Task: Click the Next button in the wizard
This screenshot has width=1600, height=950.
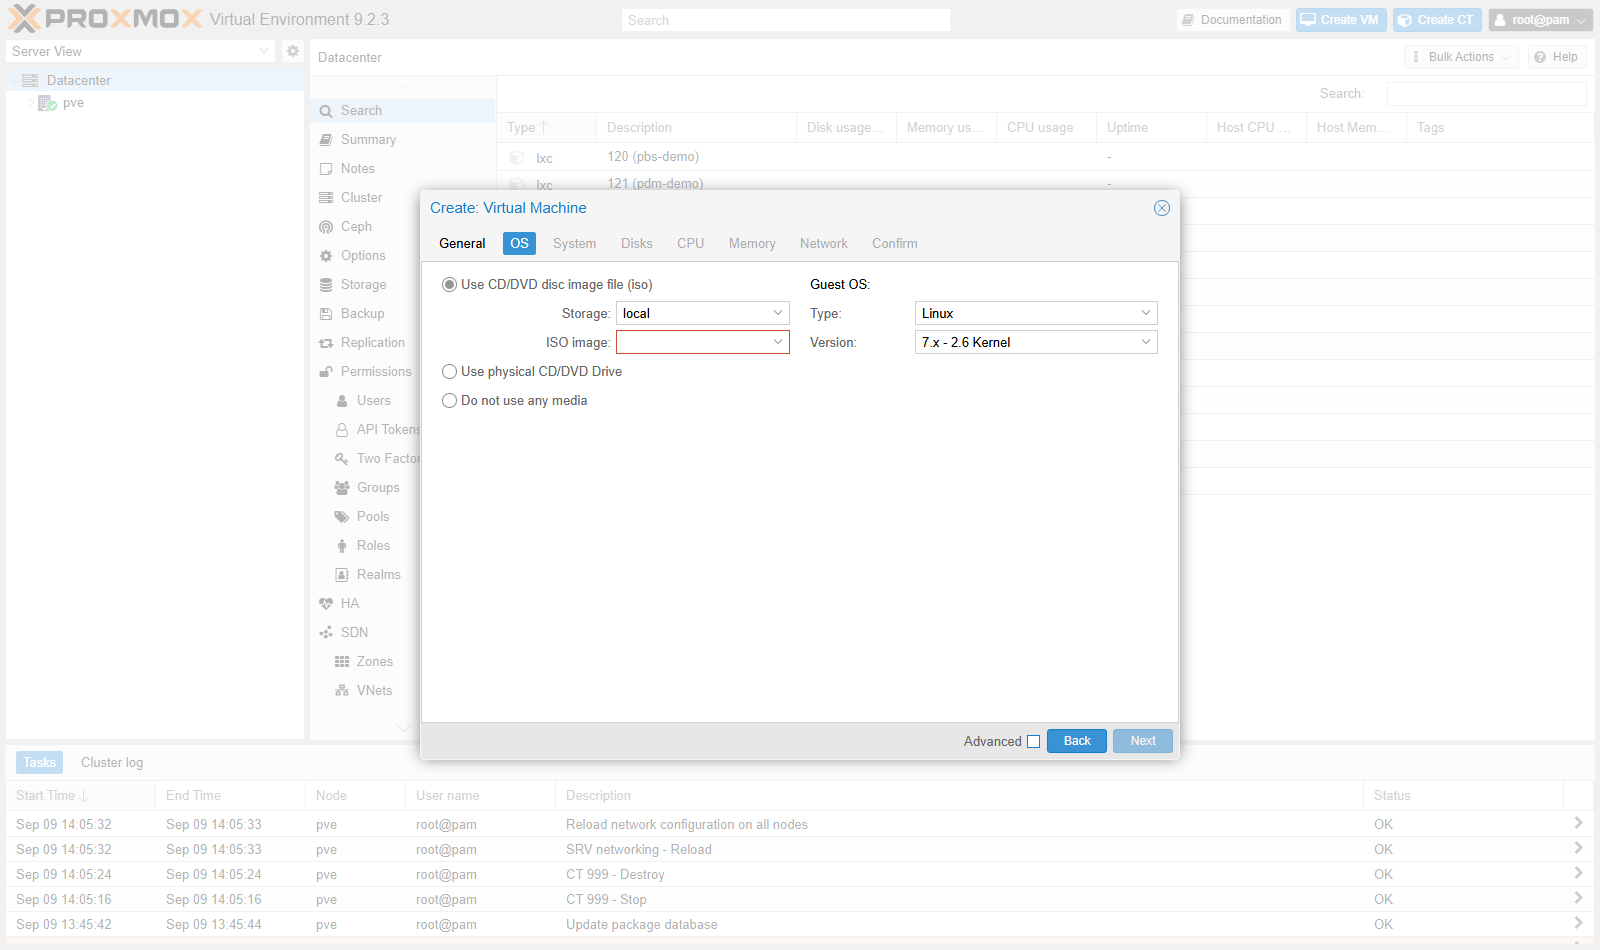Action: (1143, 741)
